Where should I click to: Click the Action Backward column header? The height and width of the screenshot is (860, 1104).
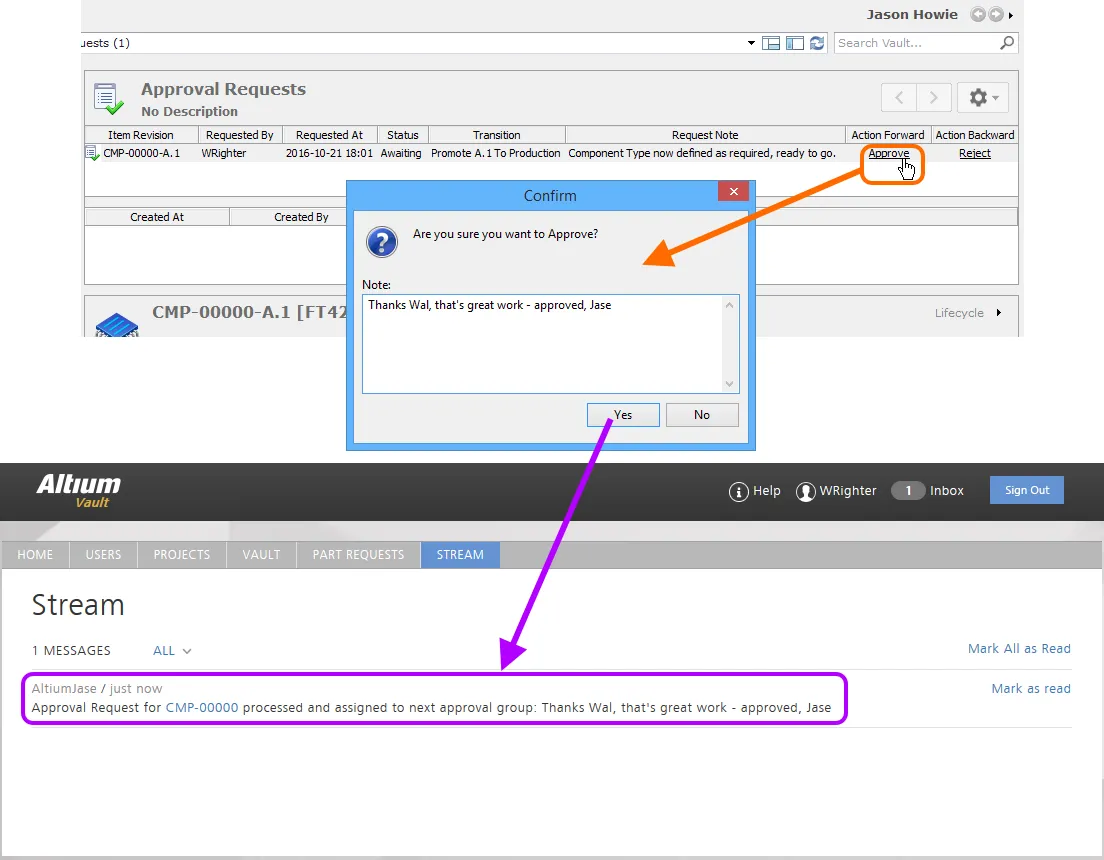[974, 135]
